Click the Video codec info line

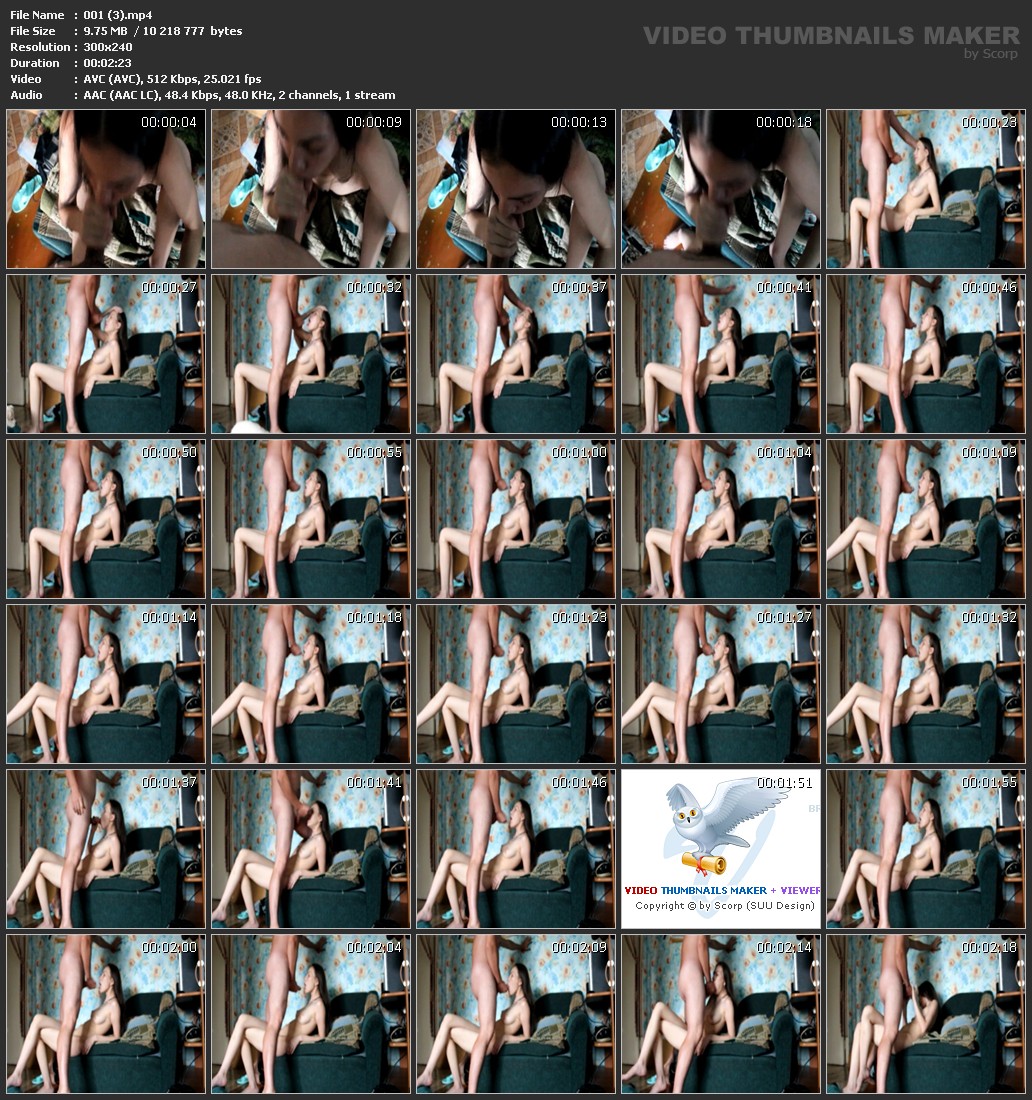click(172, 79)
